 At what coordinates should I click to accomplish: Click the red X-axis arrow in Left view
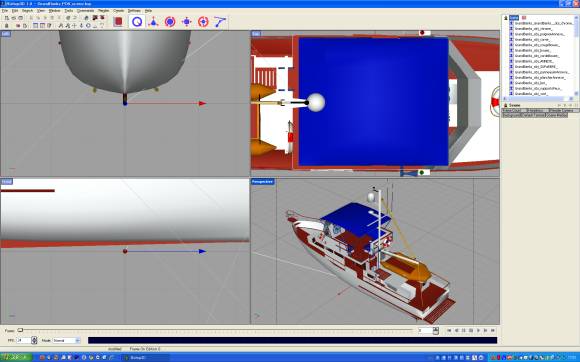tap(202, 104)
